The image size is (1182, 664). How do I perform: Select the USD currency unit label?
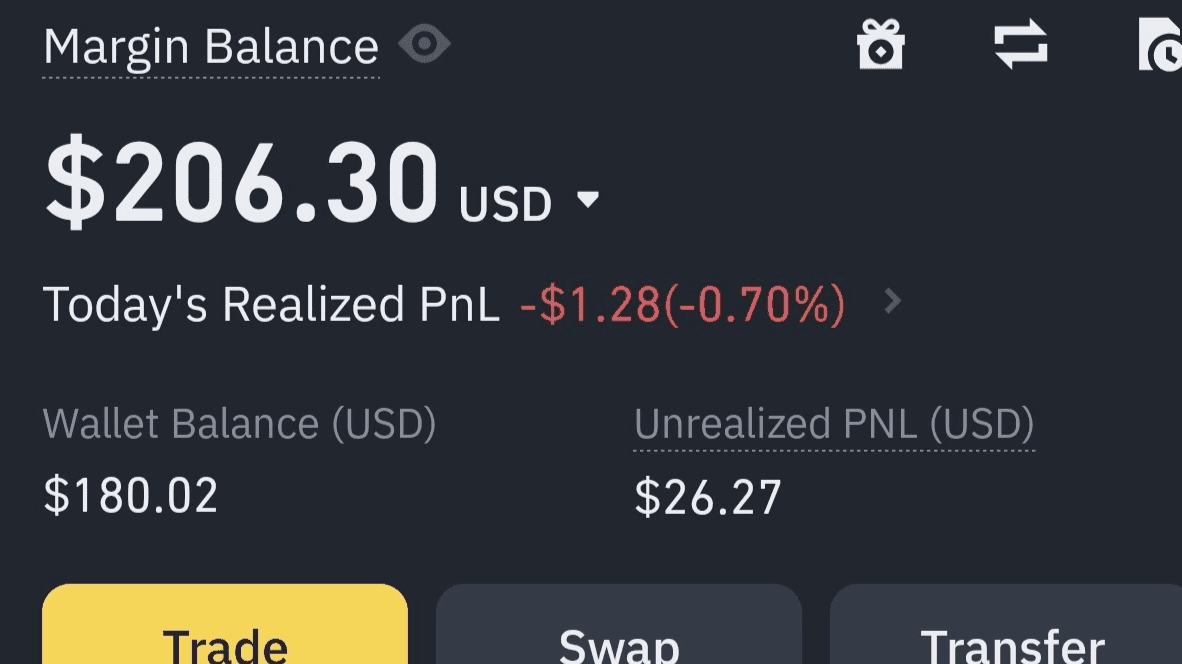pyautogui.click(x=505, y=204)
